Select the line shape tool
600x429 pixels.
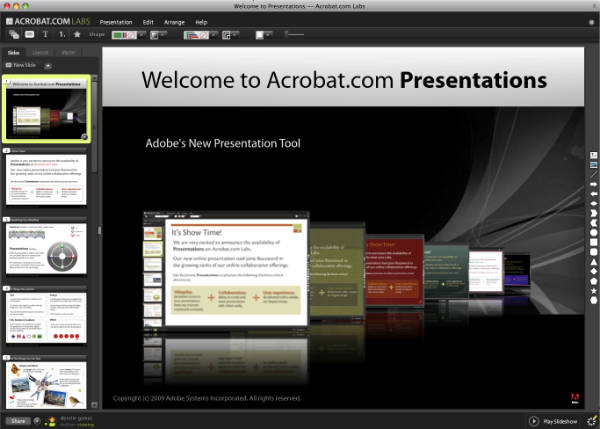click(593, 175)
